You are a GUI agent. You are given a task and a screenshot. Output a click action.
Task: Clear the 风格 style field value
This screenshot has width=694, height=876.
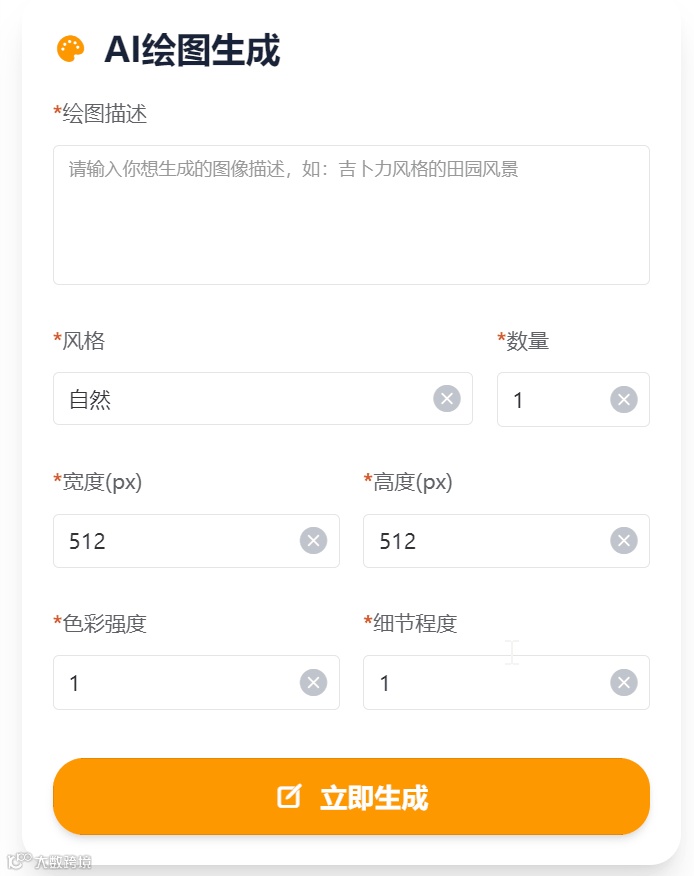tap(446, 398)
